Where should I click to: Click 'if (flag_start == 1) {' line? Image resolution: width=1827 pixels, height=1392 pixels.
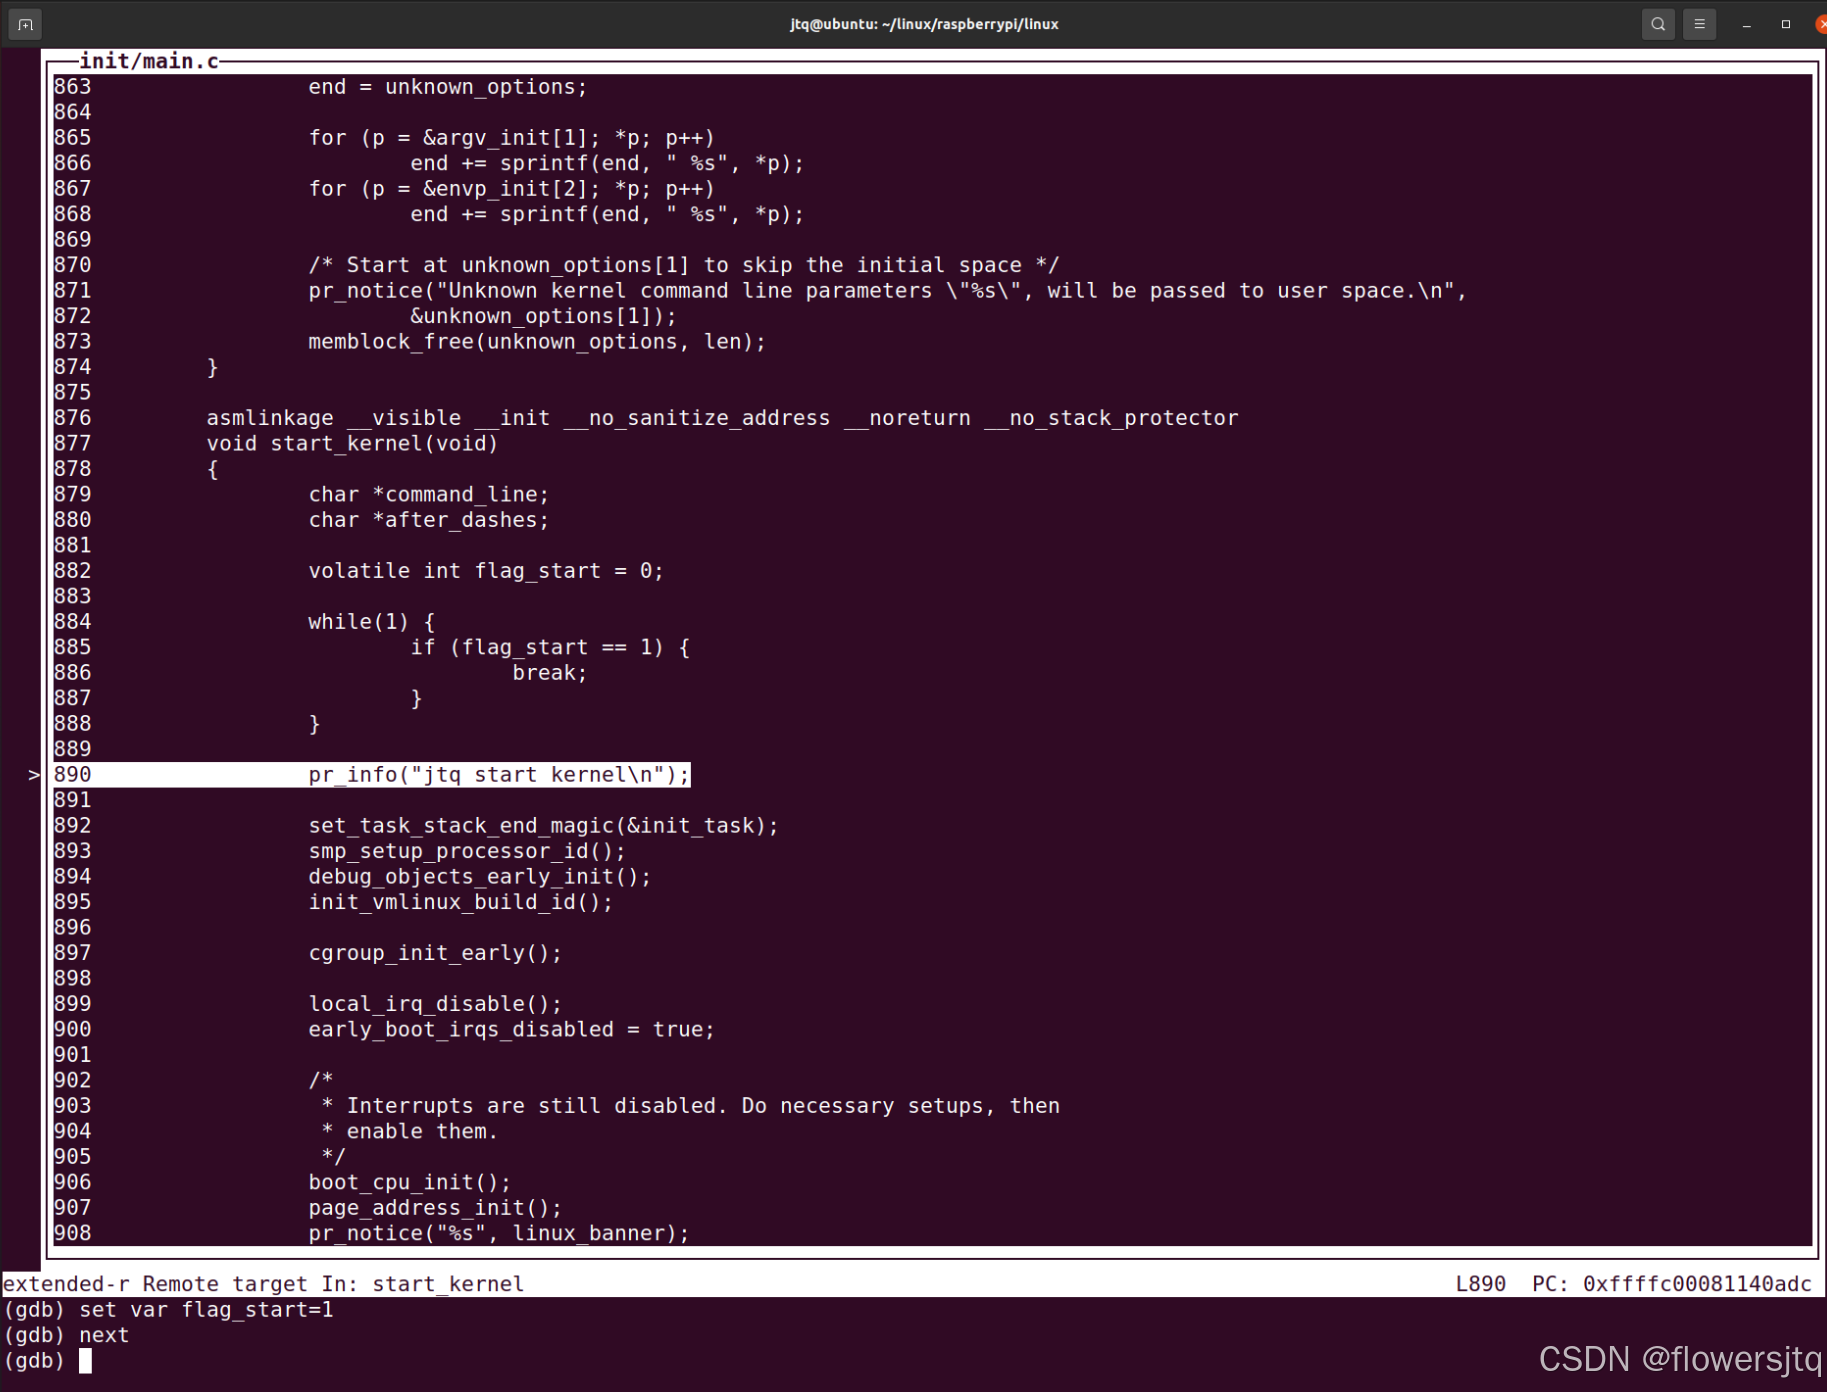550,647
